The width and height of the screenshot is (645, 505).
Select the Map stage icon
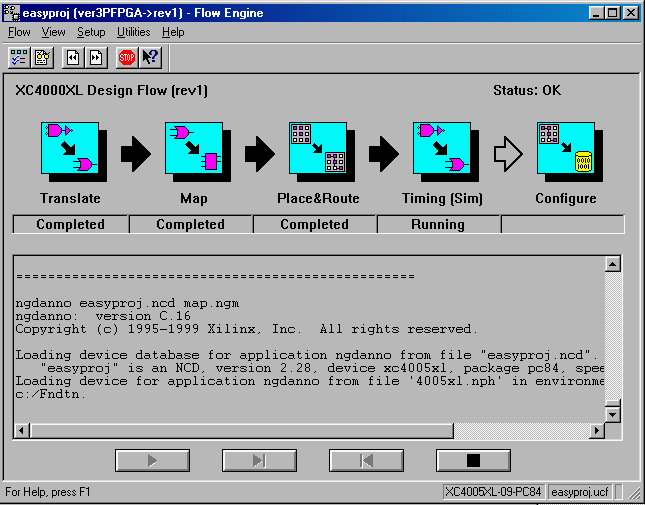point(193,149)
